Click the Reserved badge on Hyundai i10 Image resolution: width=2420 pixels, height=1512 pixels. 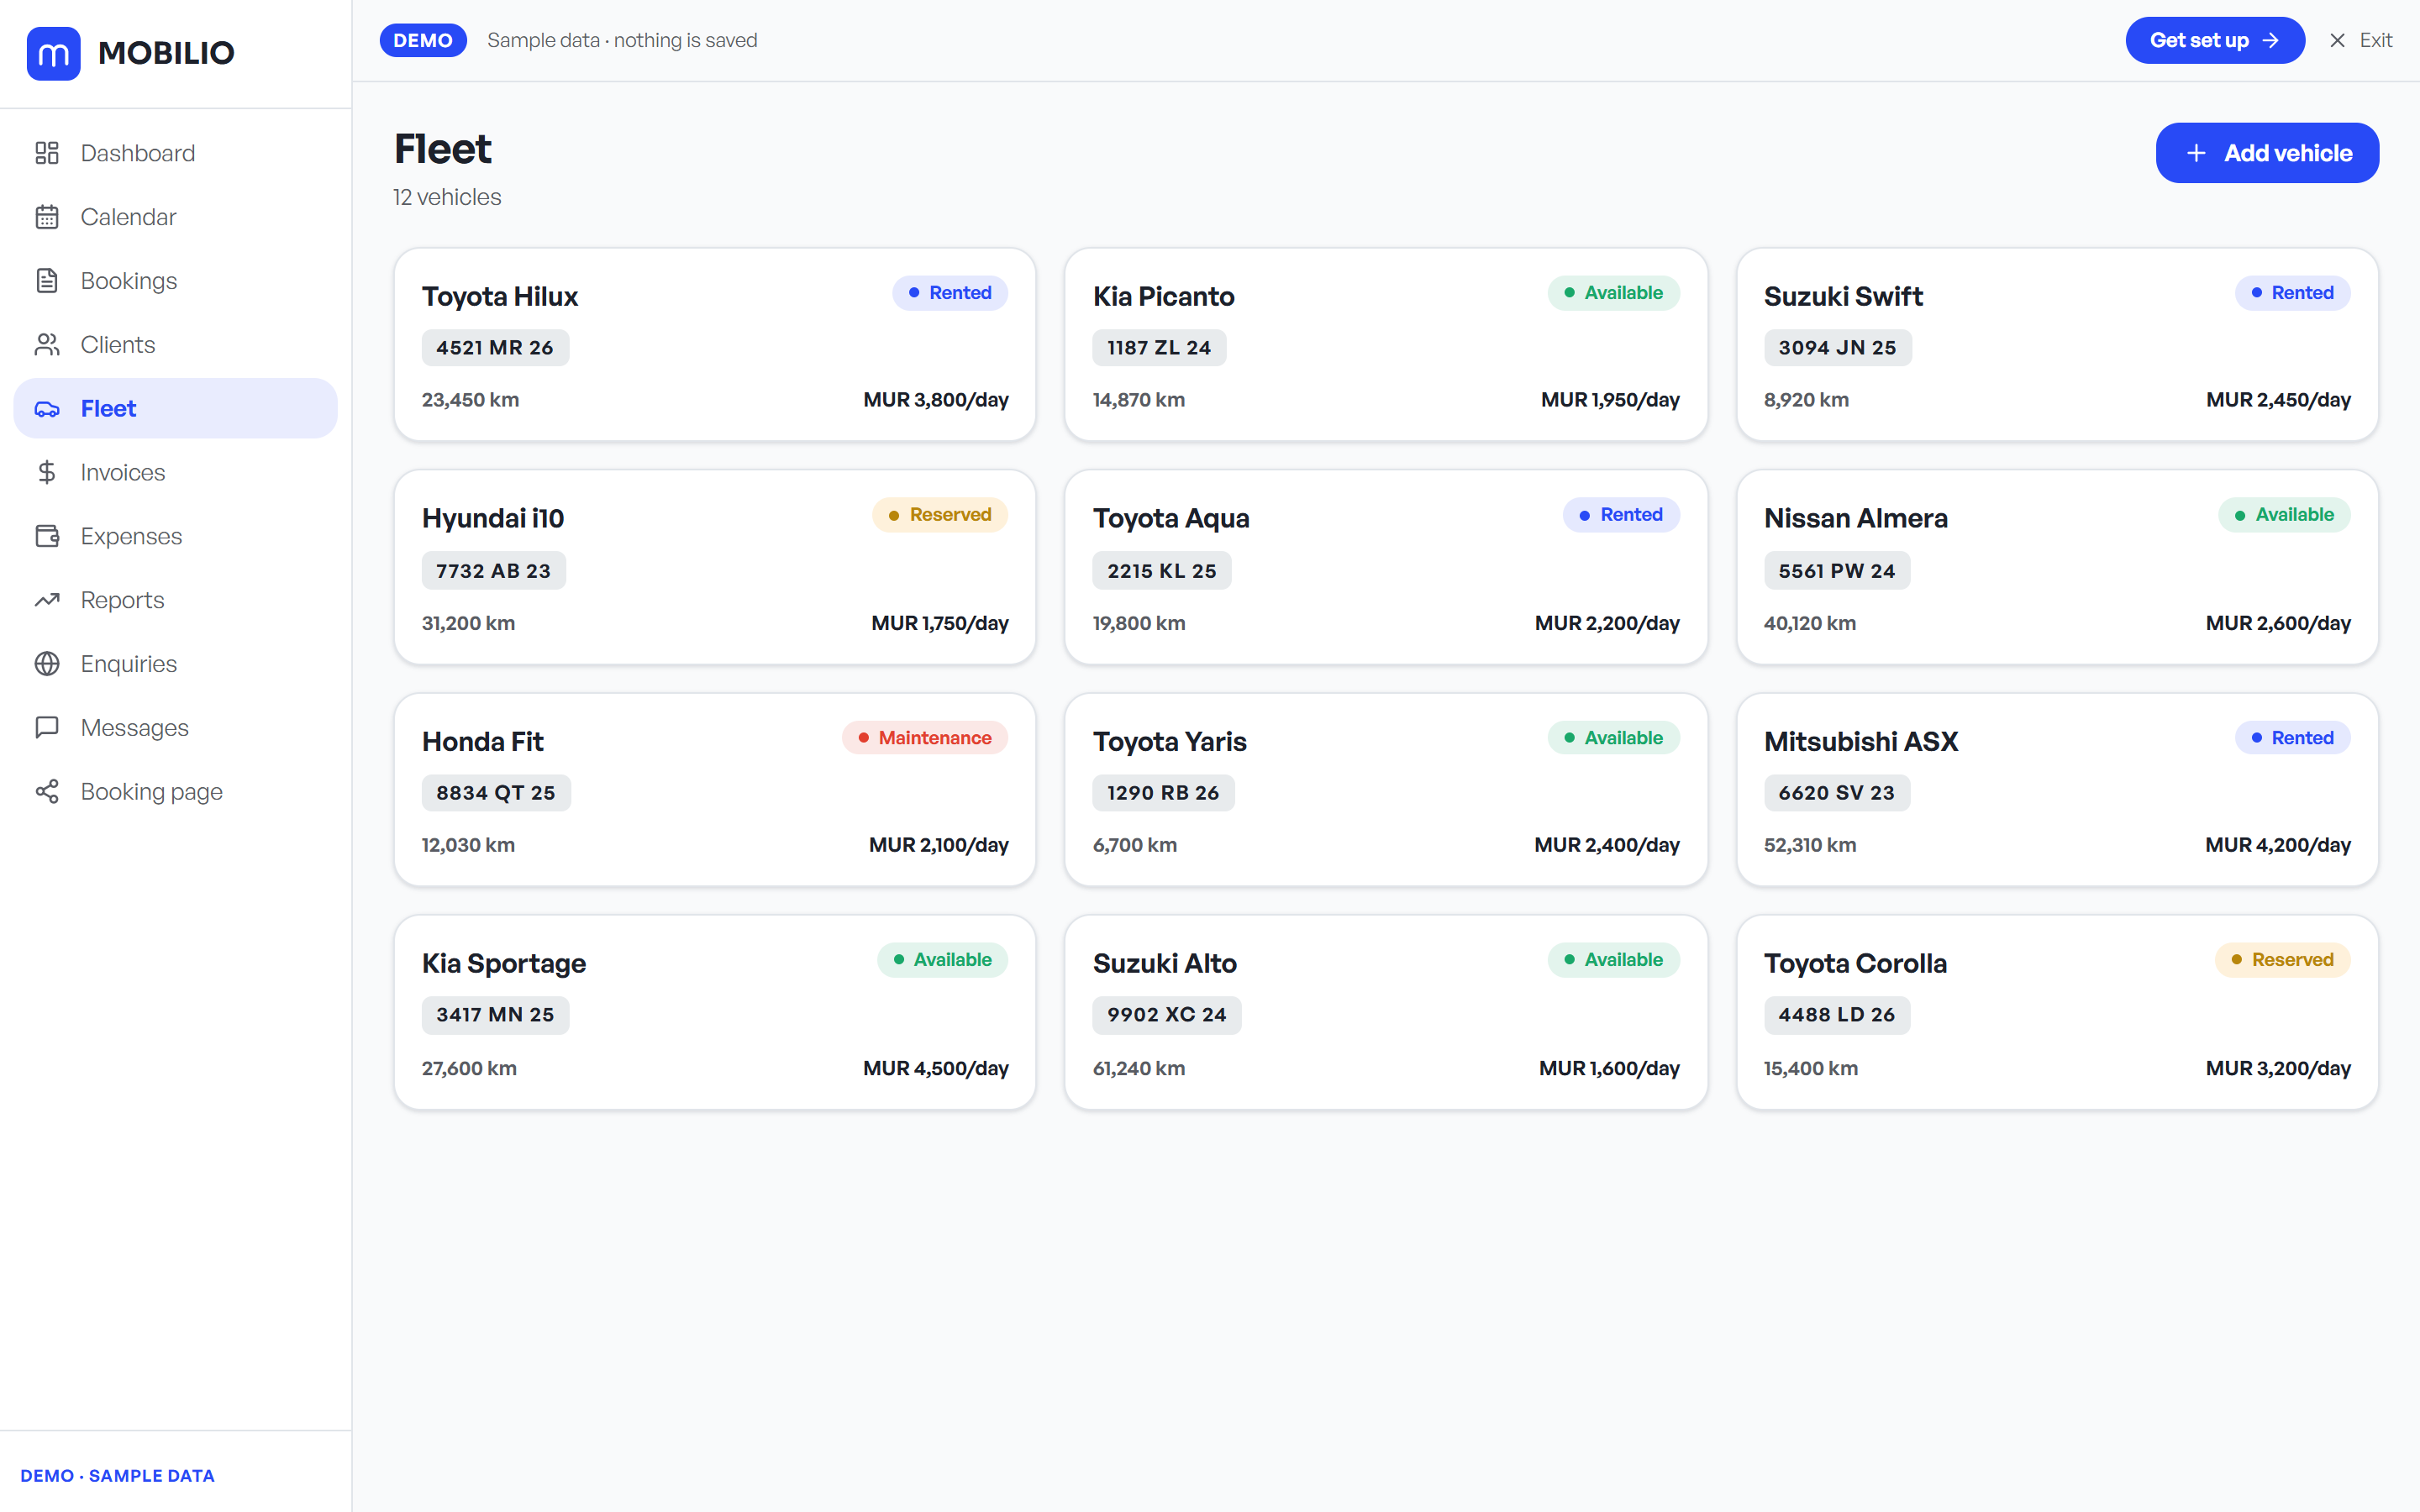click(x=940, y=515)
